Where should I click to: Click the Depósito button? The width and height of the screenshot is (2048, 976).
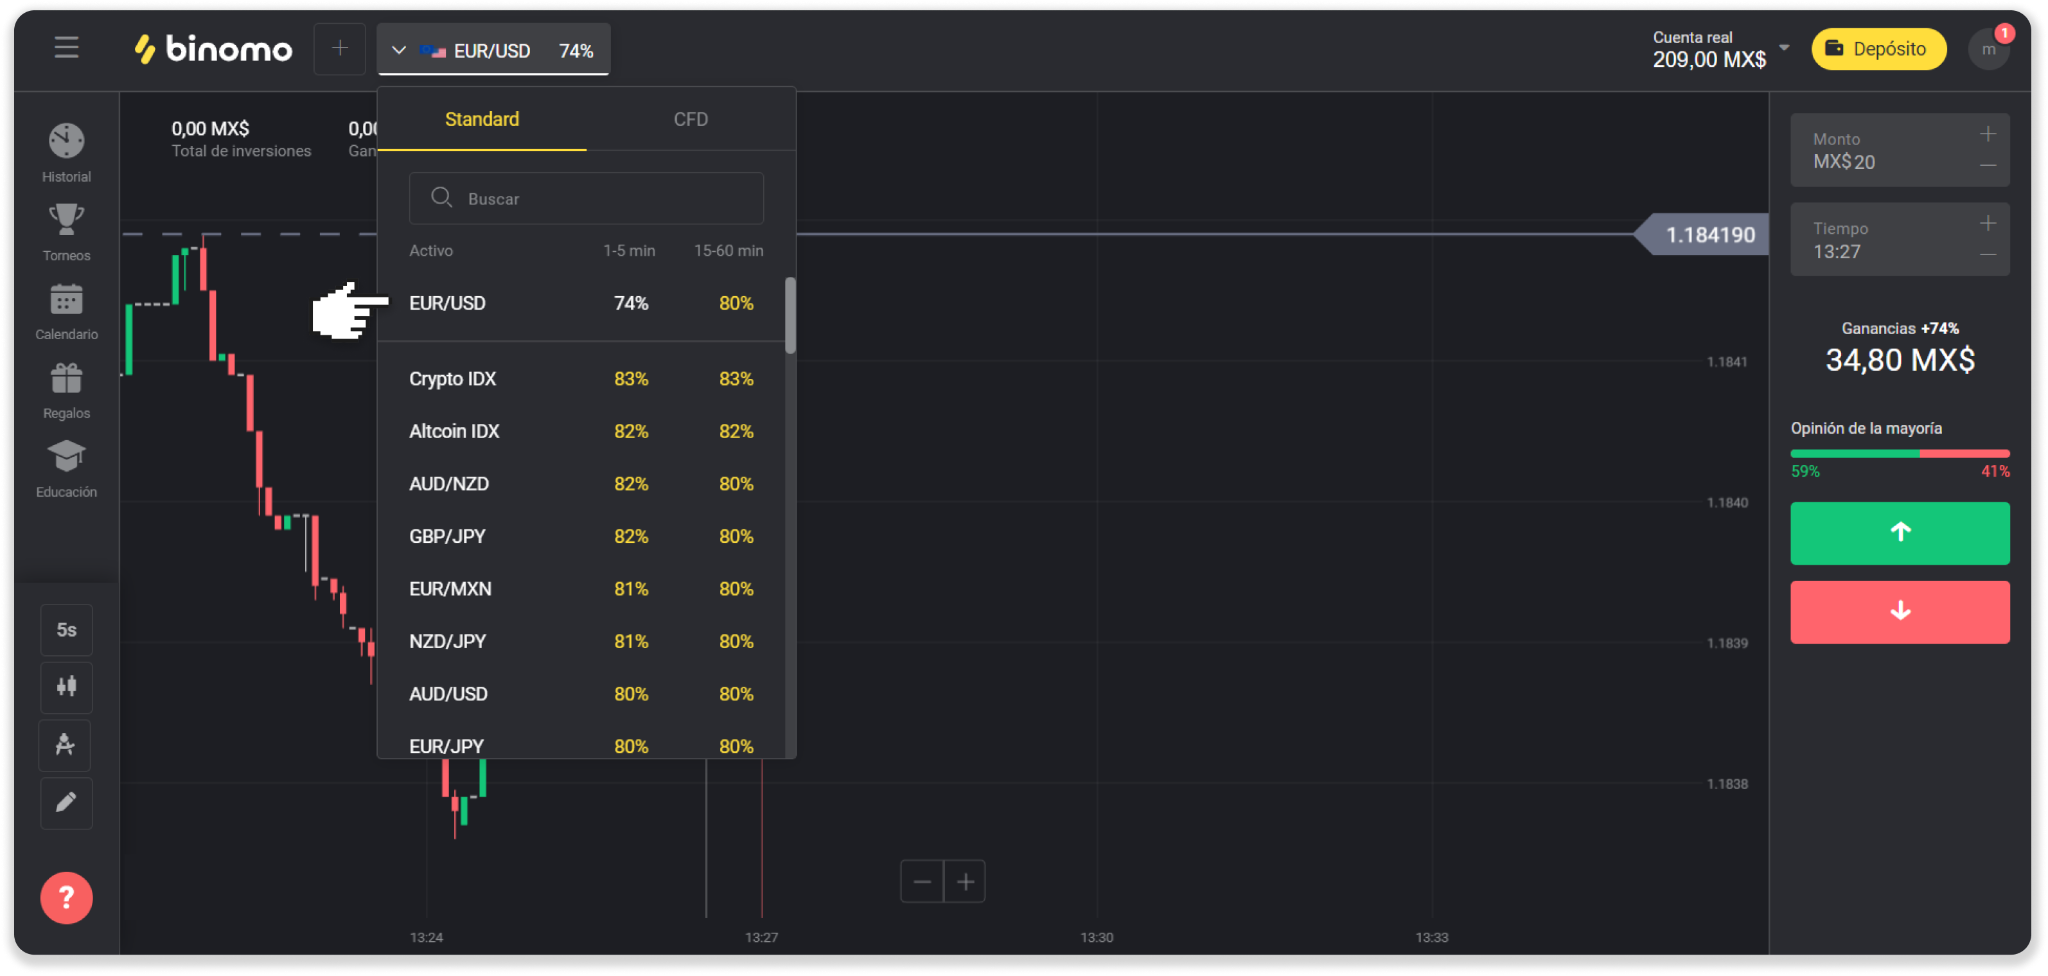click(1878, 49)
